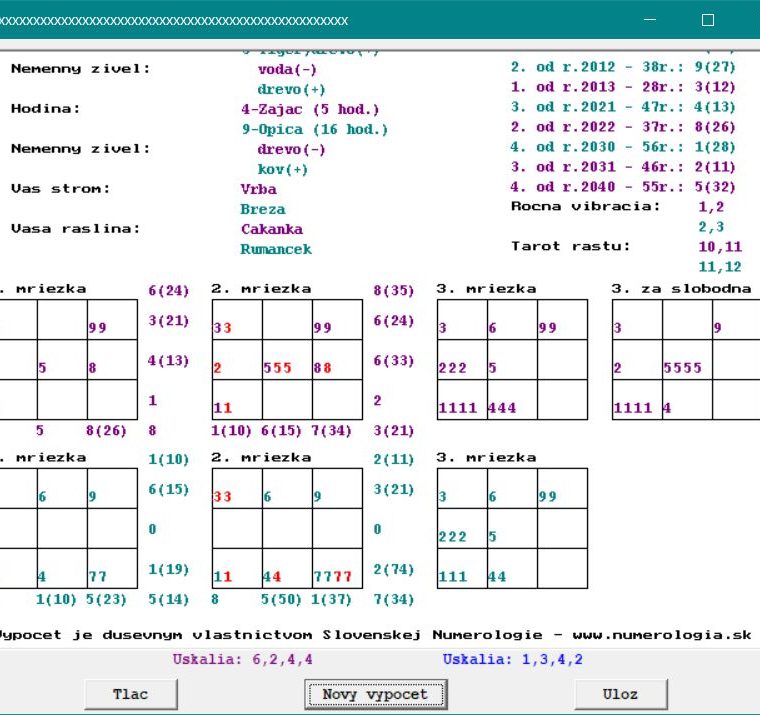Image resolution: width=760 pixels, height=715 pixels.
Task: Click the 'Tarot rastu:' label
Action: click(x=570, y=246)
